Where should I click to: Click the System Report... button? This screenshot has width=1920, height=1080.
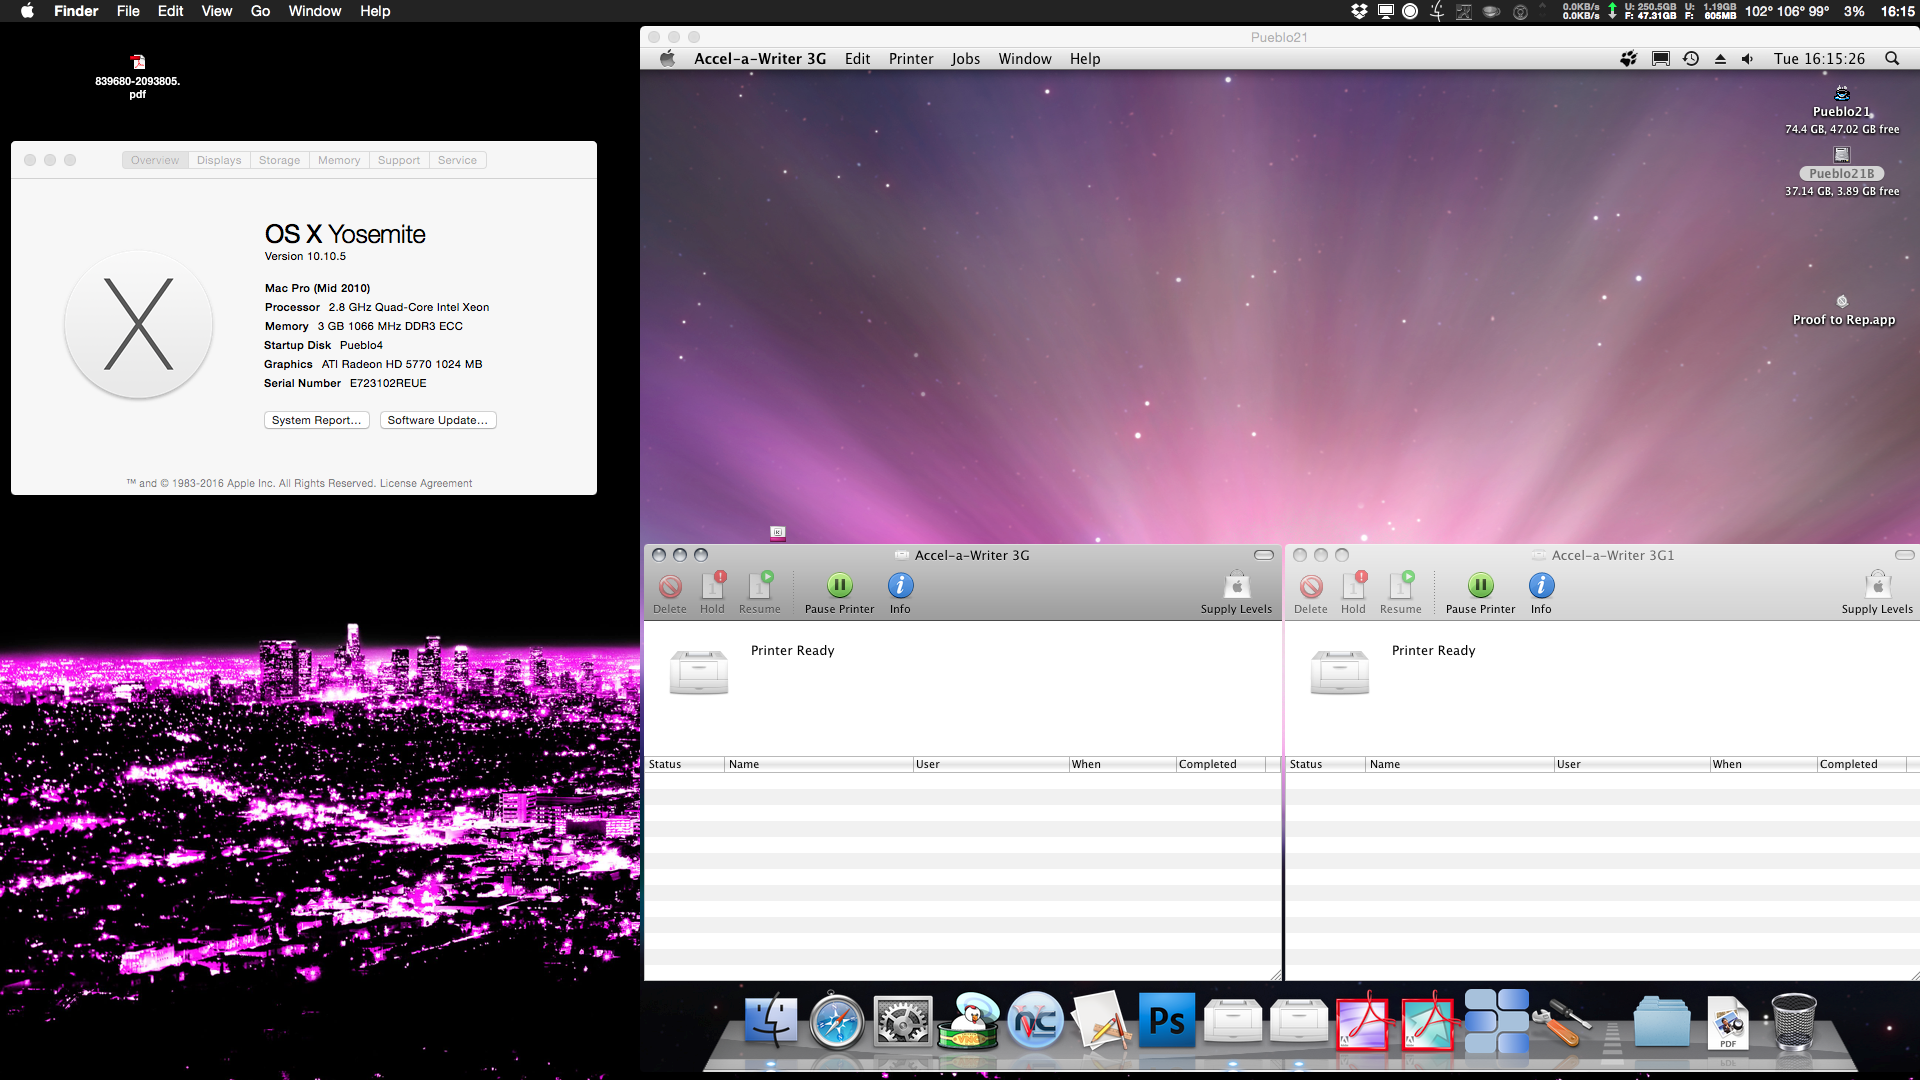pos(317,420)
